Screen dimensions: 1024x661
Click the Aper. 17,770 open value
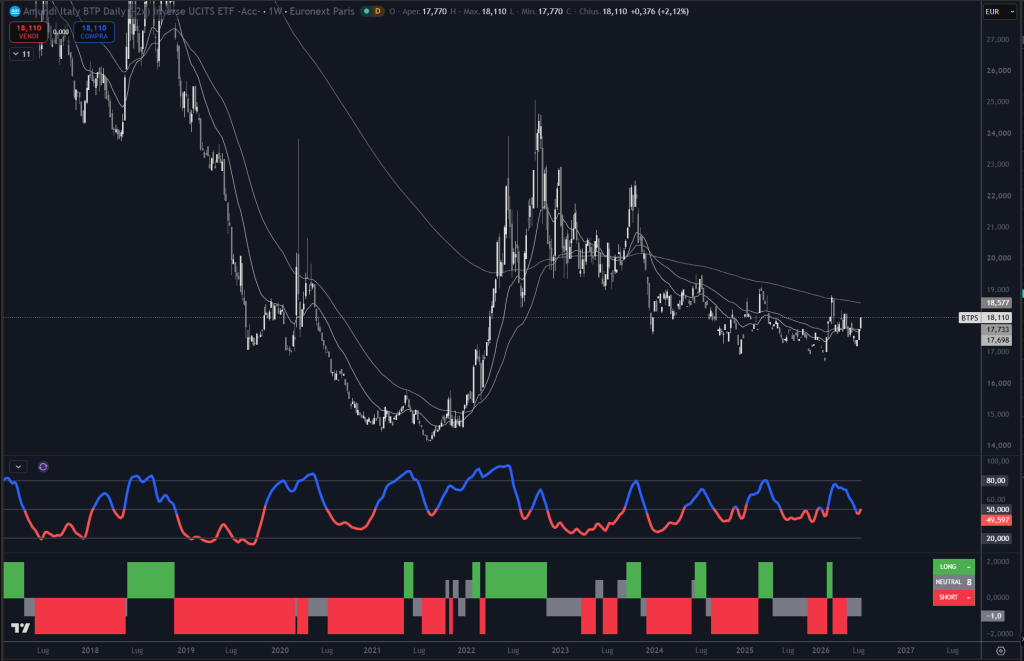tap(424, 11)
